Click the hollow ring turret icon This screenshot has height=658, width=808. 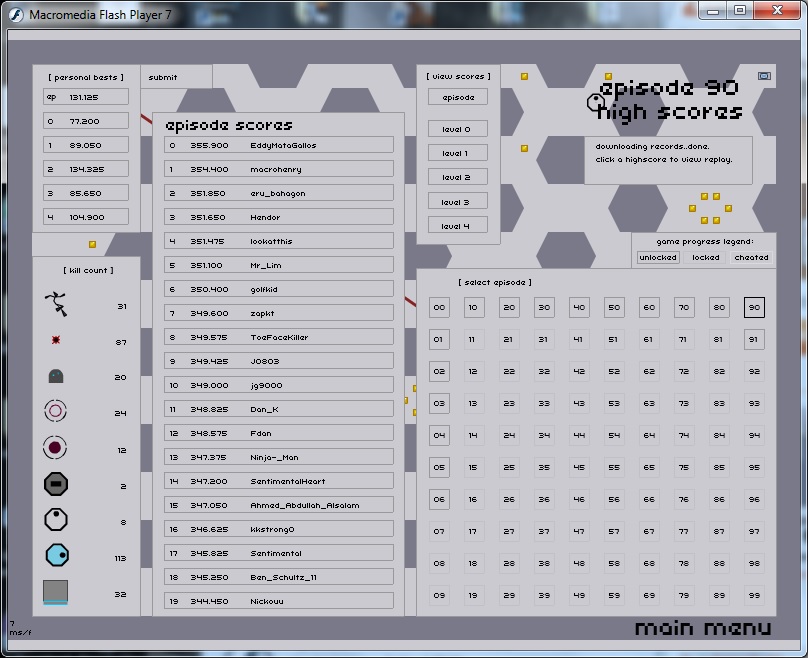(56, 411)
